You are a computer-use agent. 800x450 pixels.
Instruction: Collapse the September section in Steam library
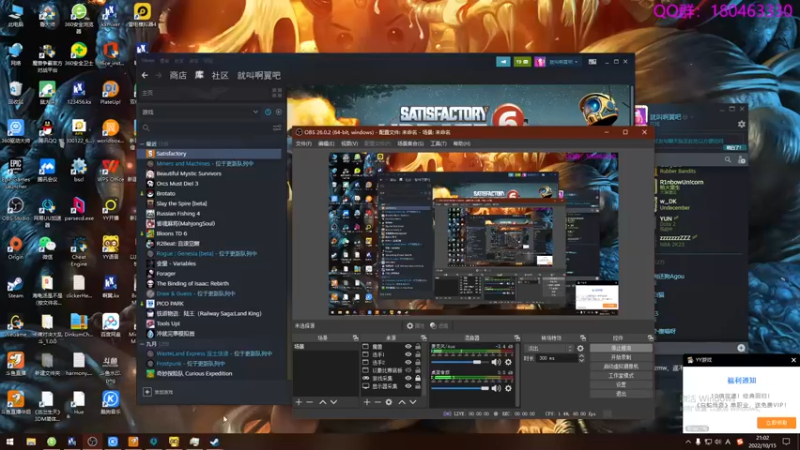(142, 344)
